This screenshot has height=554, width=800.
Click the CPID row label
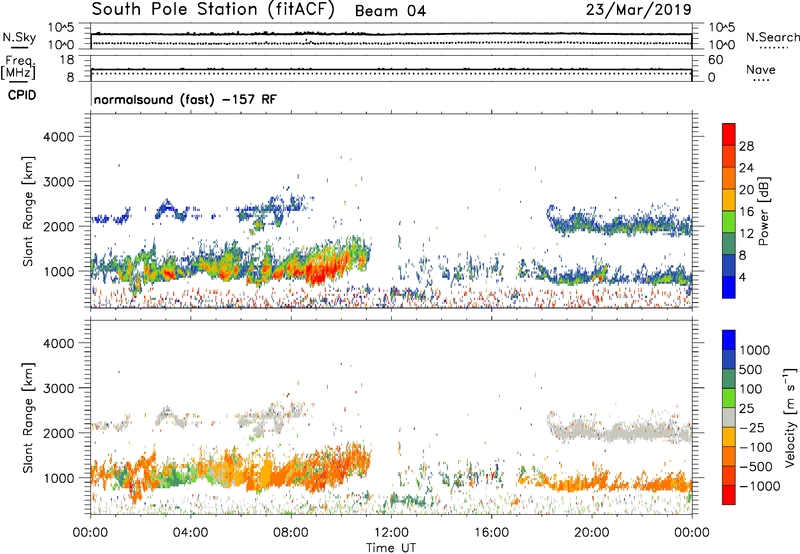coord(22,95)
